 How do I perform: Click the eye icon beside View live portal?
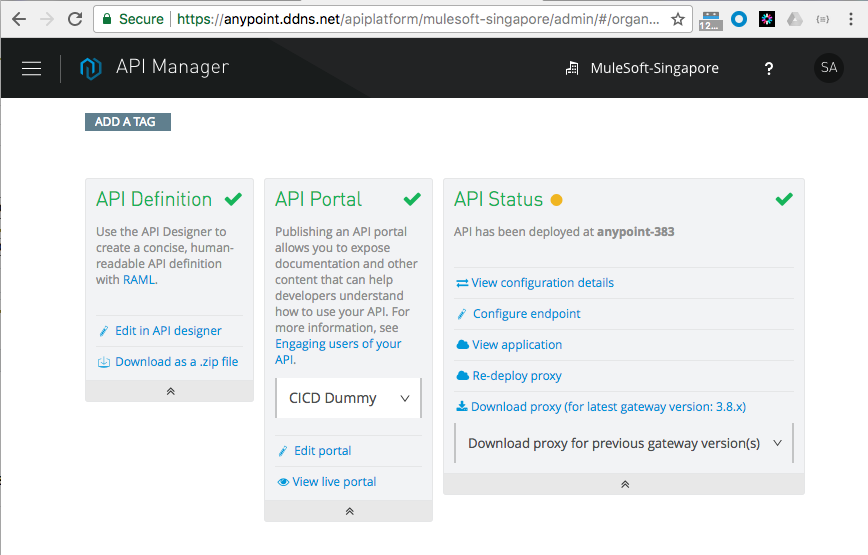pos(283,482)
